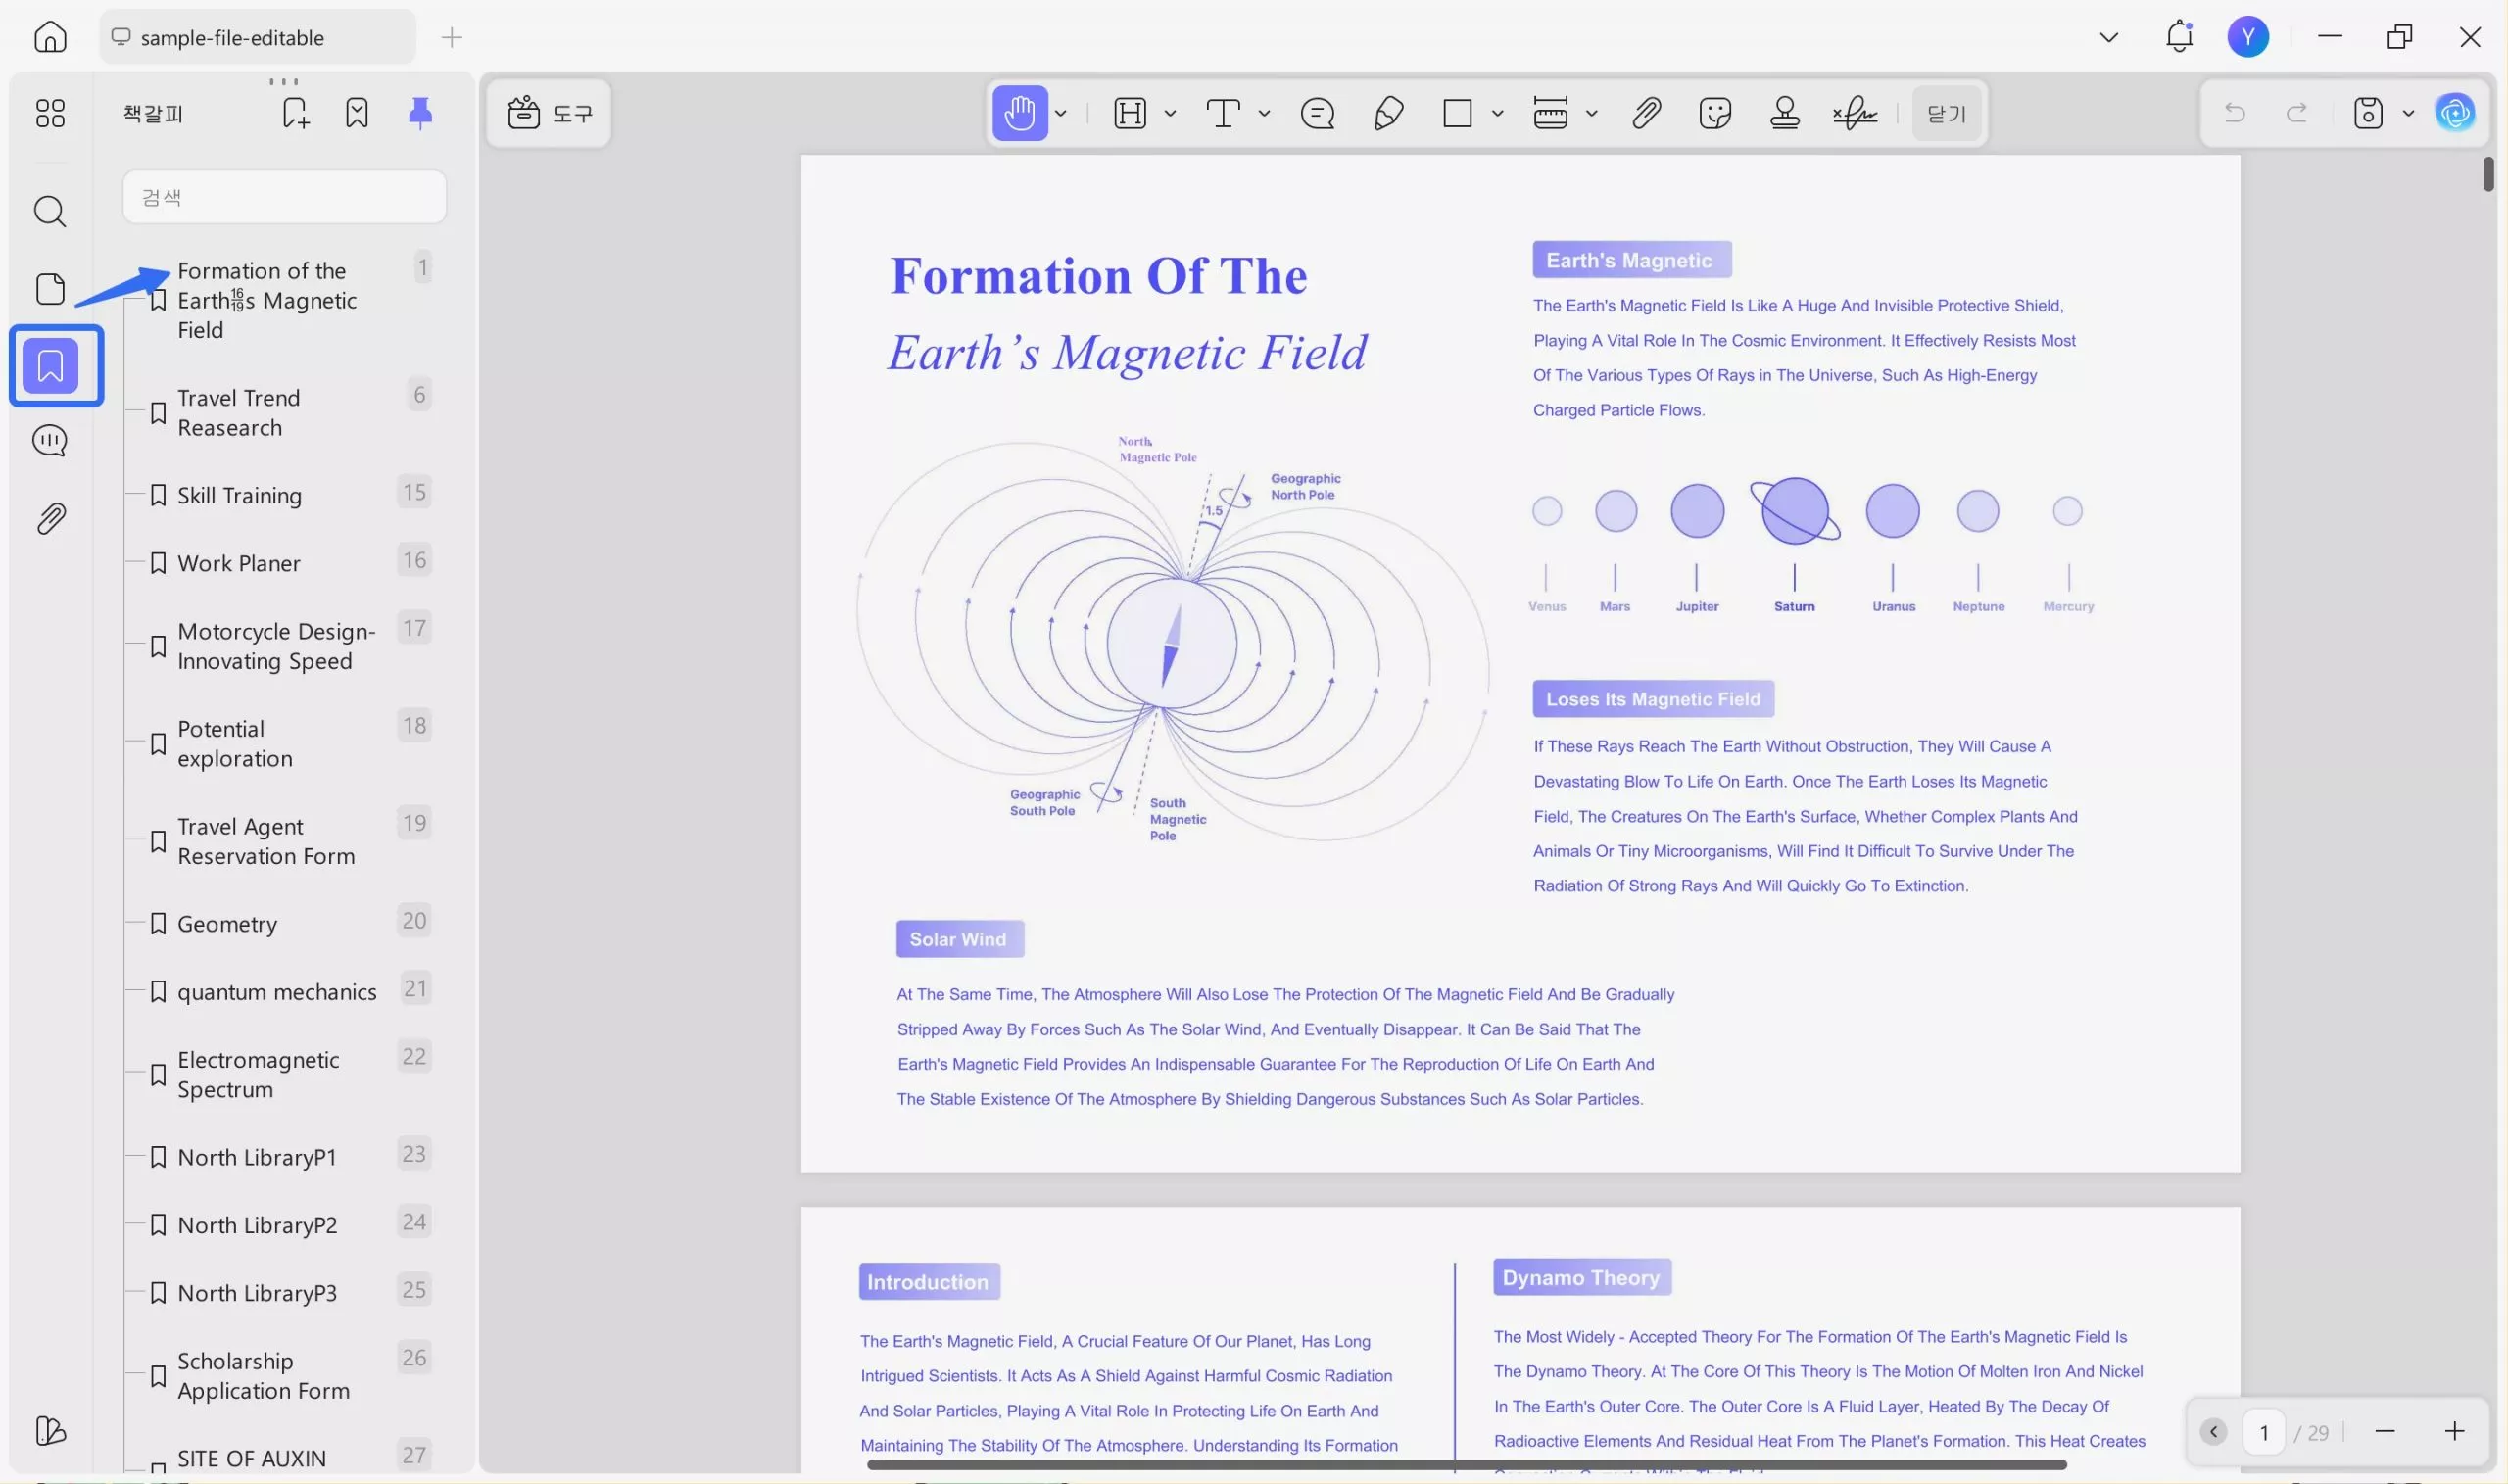Add a new bookmark with the plus-bookmark icon
This screenshot has height=1484, width=2508.
(295, 113)
